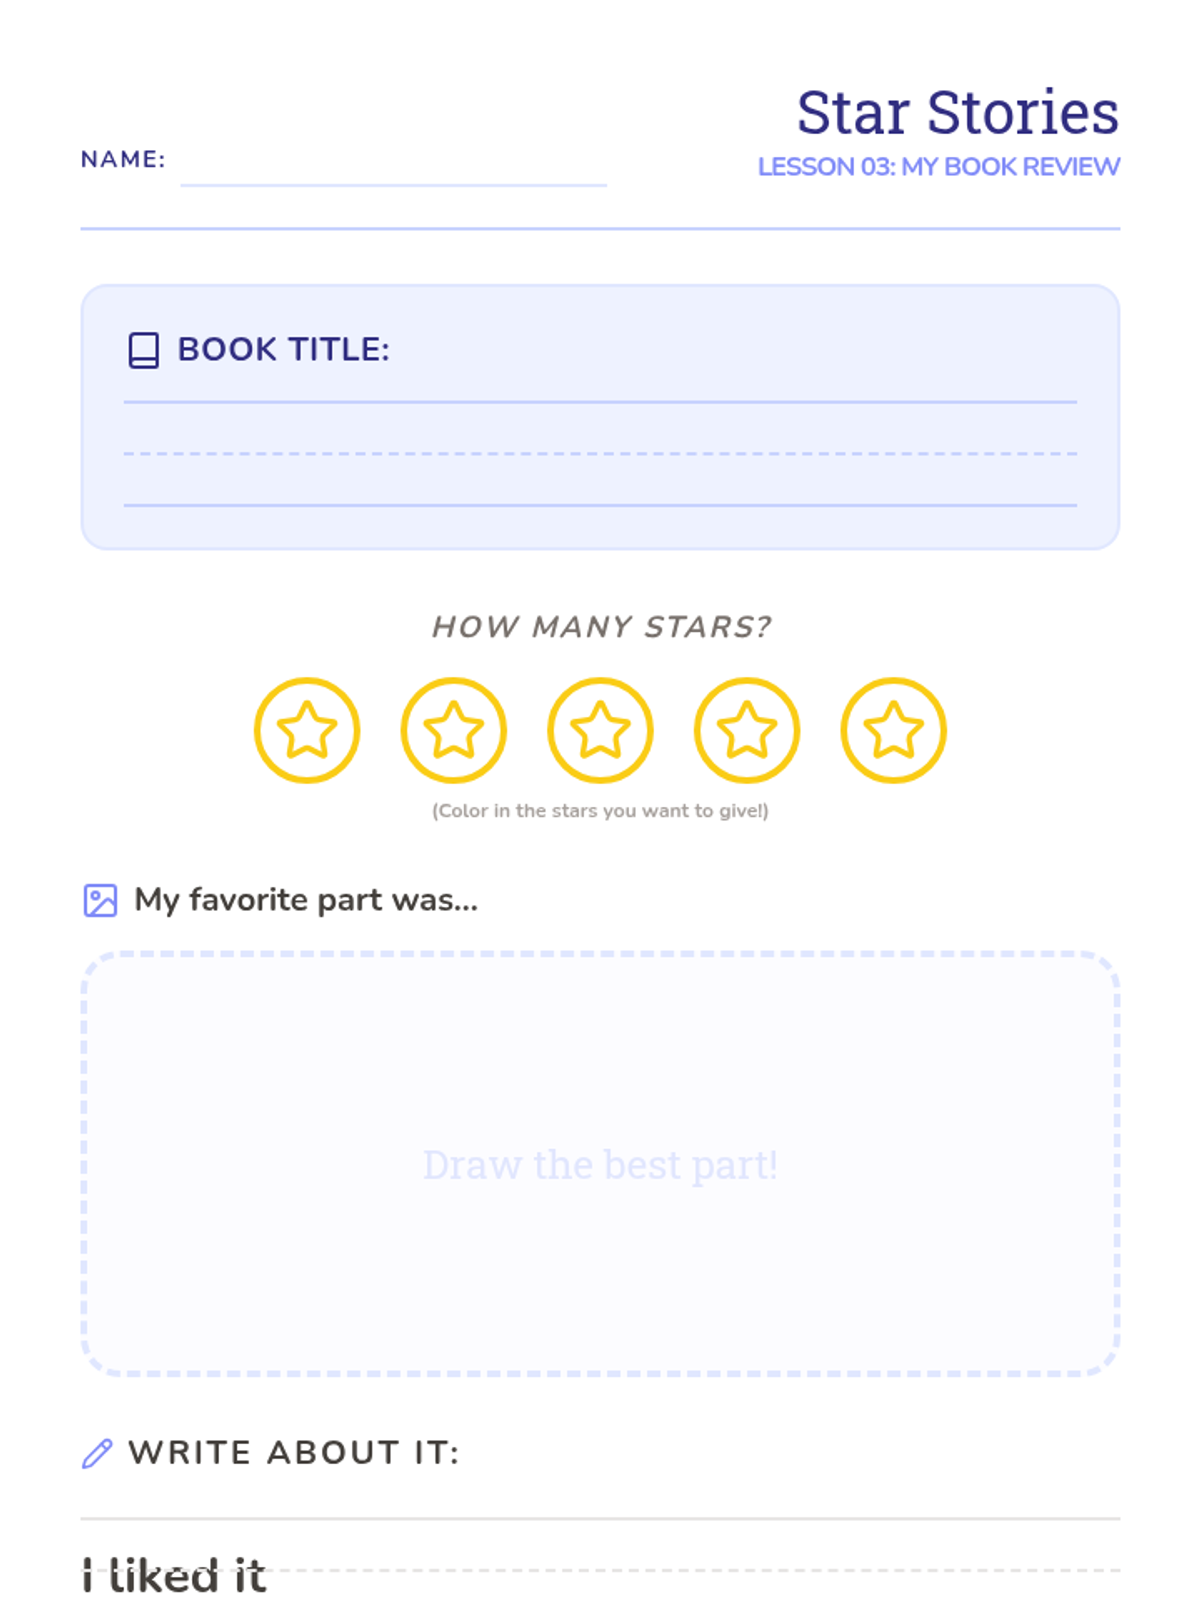
Task: Click the first Book Title writing line
Action: pos(600,402)
